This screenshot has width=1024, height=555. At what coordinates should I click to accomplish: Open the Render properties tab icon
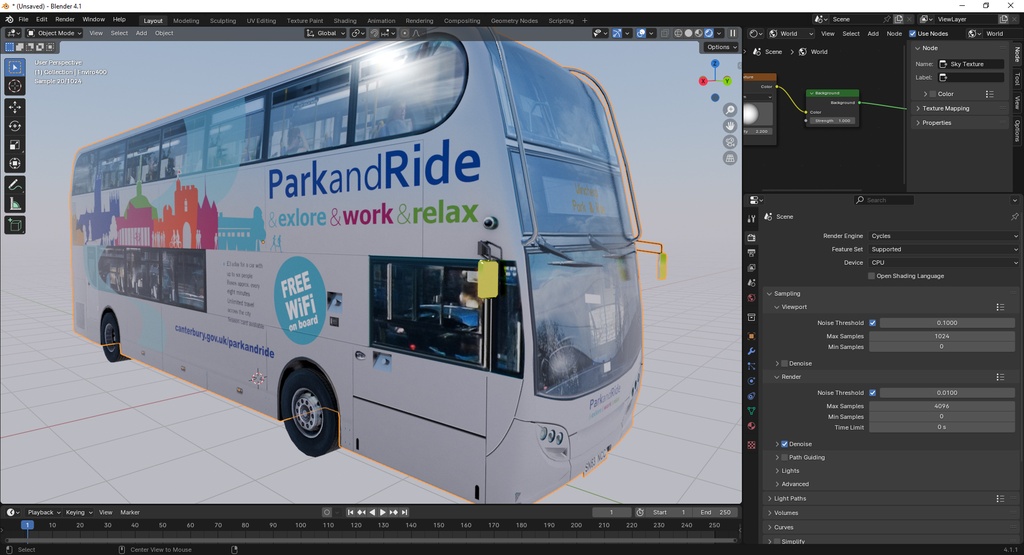coord(752,238)
